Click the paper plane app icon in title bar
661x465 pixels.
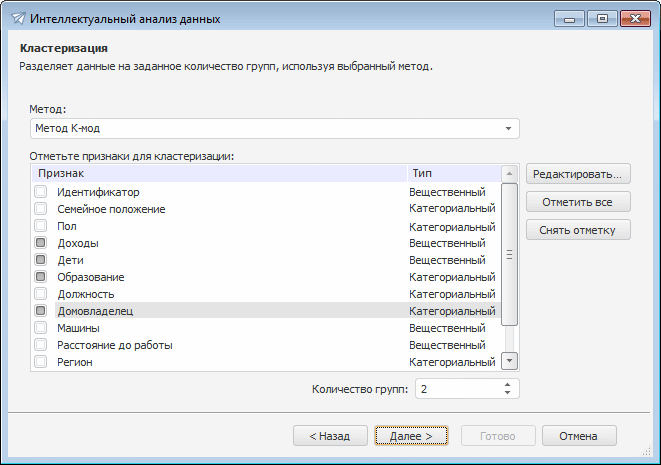[17, 19]
